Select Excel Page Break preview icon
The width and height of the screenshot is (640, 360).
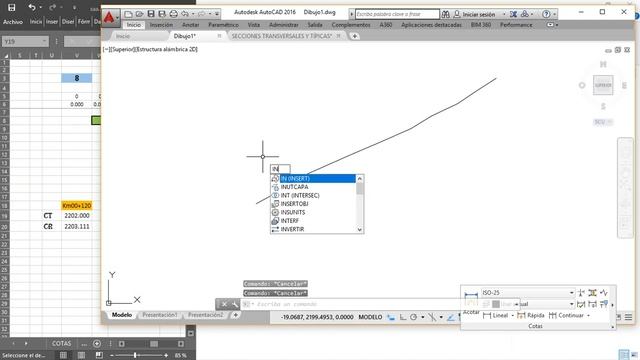[99, 356]
